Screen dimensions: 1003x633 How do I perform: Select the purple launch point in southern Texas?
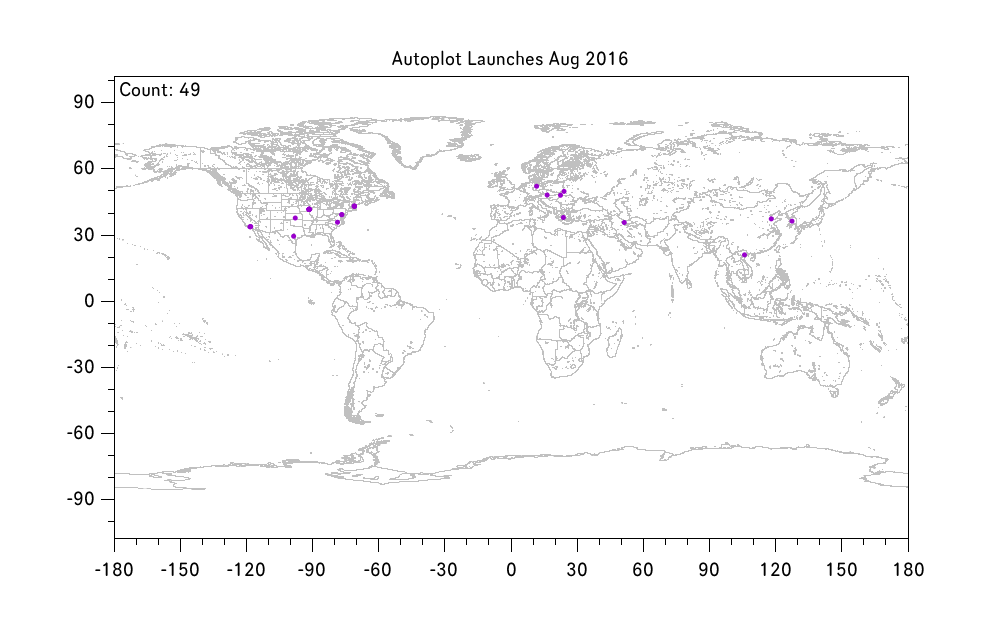pos(294,237)
